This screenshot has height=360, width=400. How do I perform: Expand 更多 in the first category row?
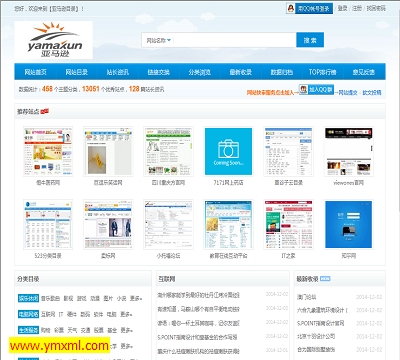coord(136,298)
